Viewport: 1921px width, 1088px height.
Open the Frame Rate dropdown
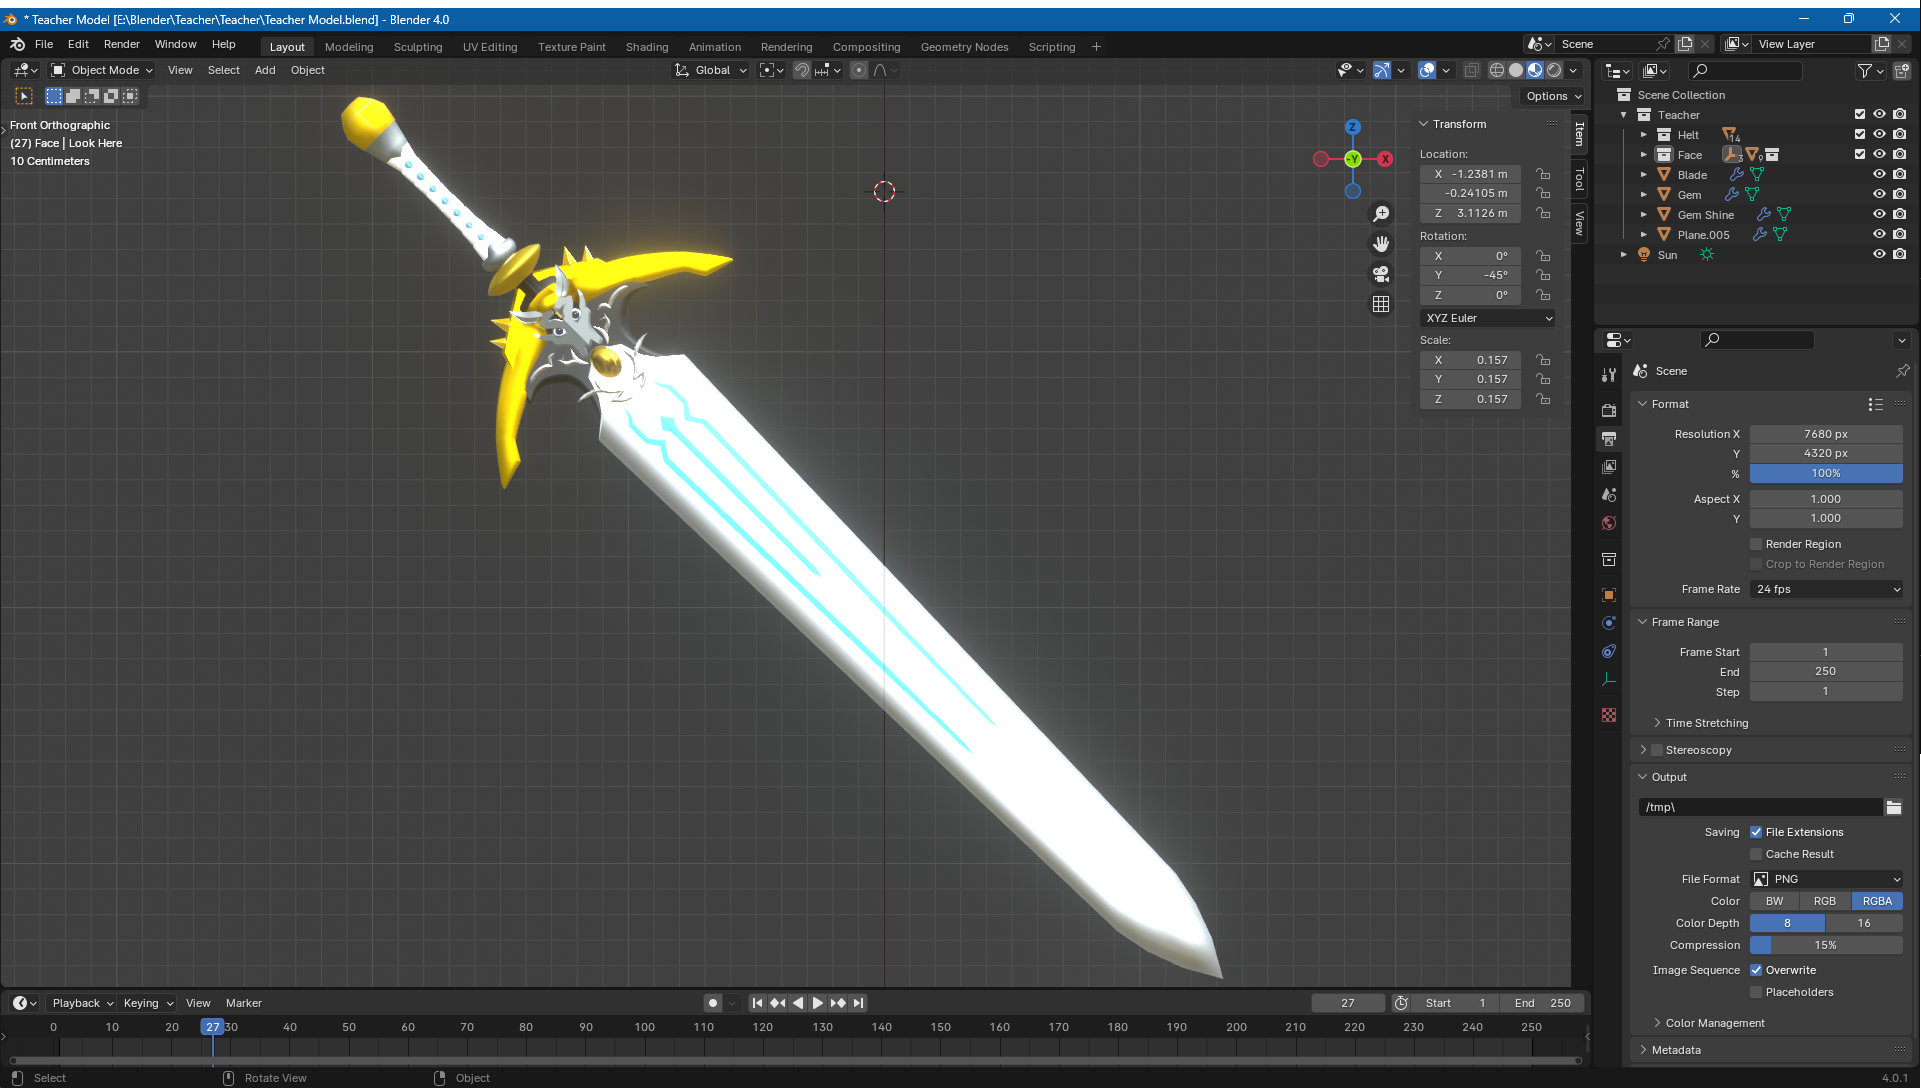point(1826,589)
